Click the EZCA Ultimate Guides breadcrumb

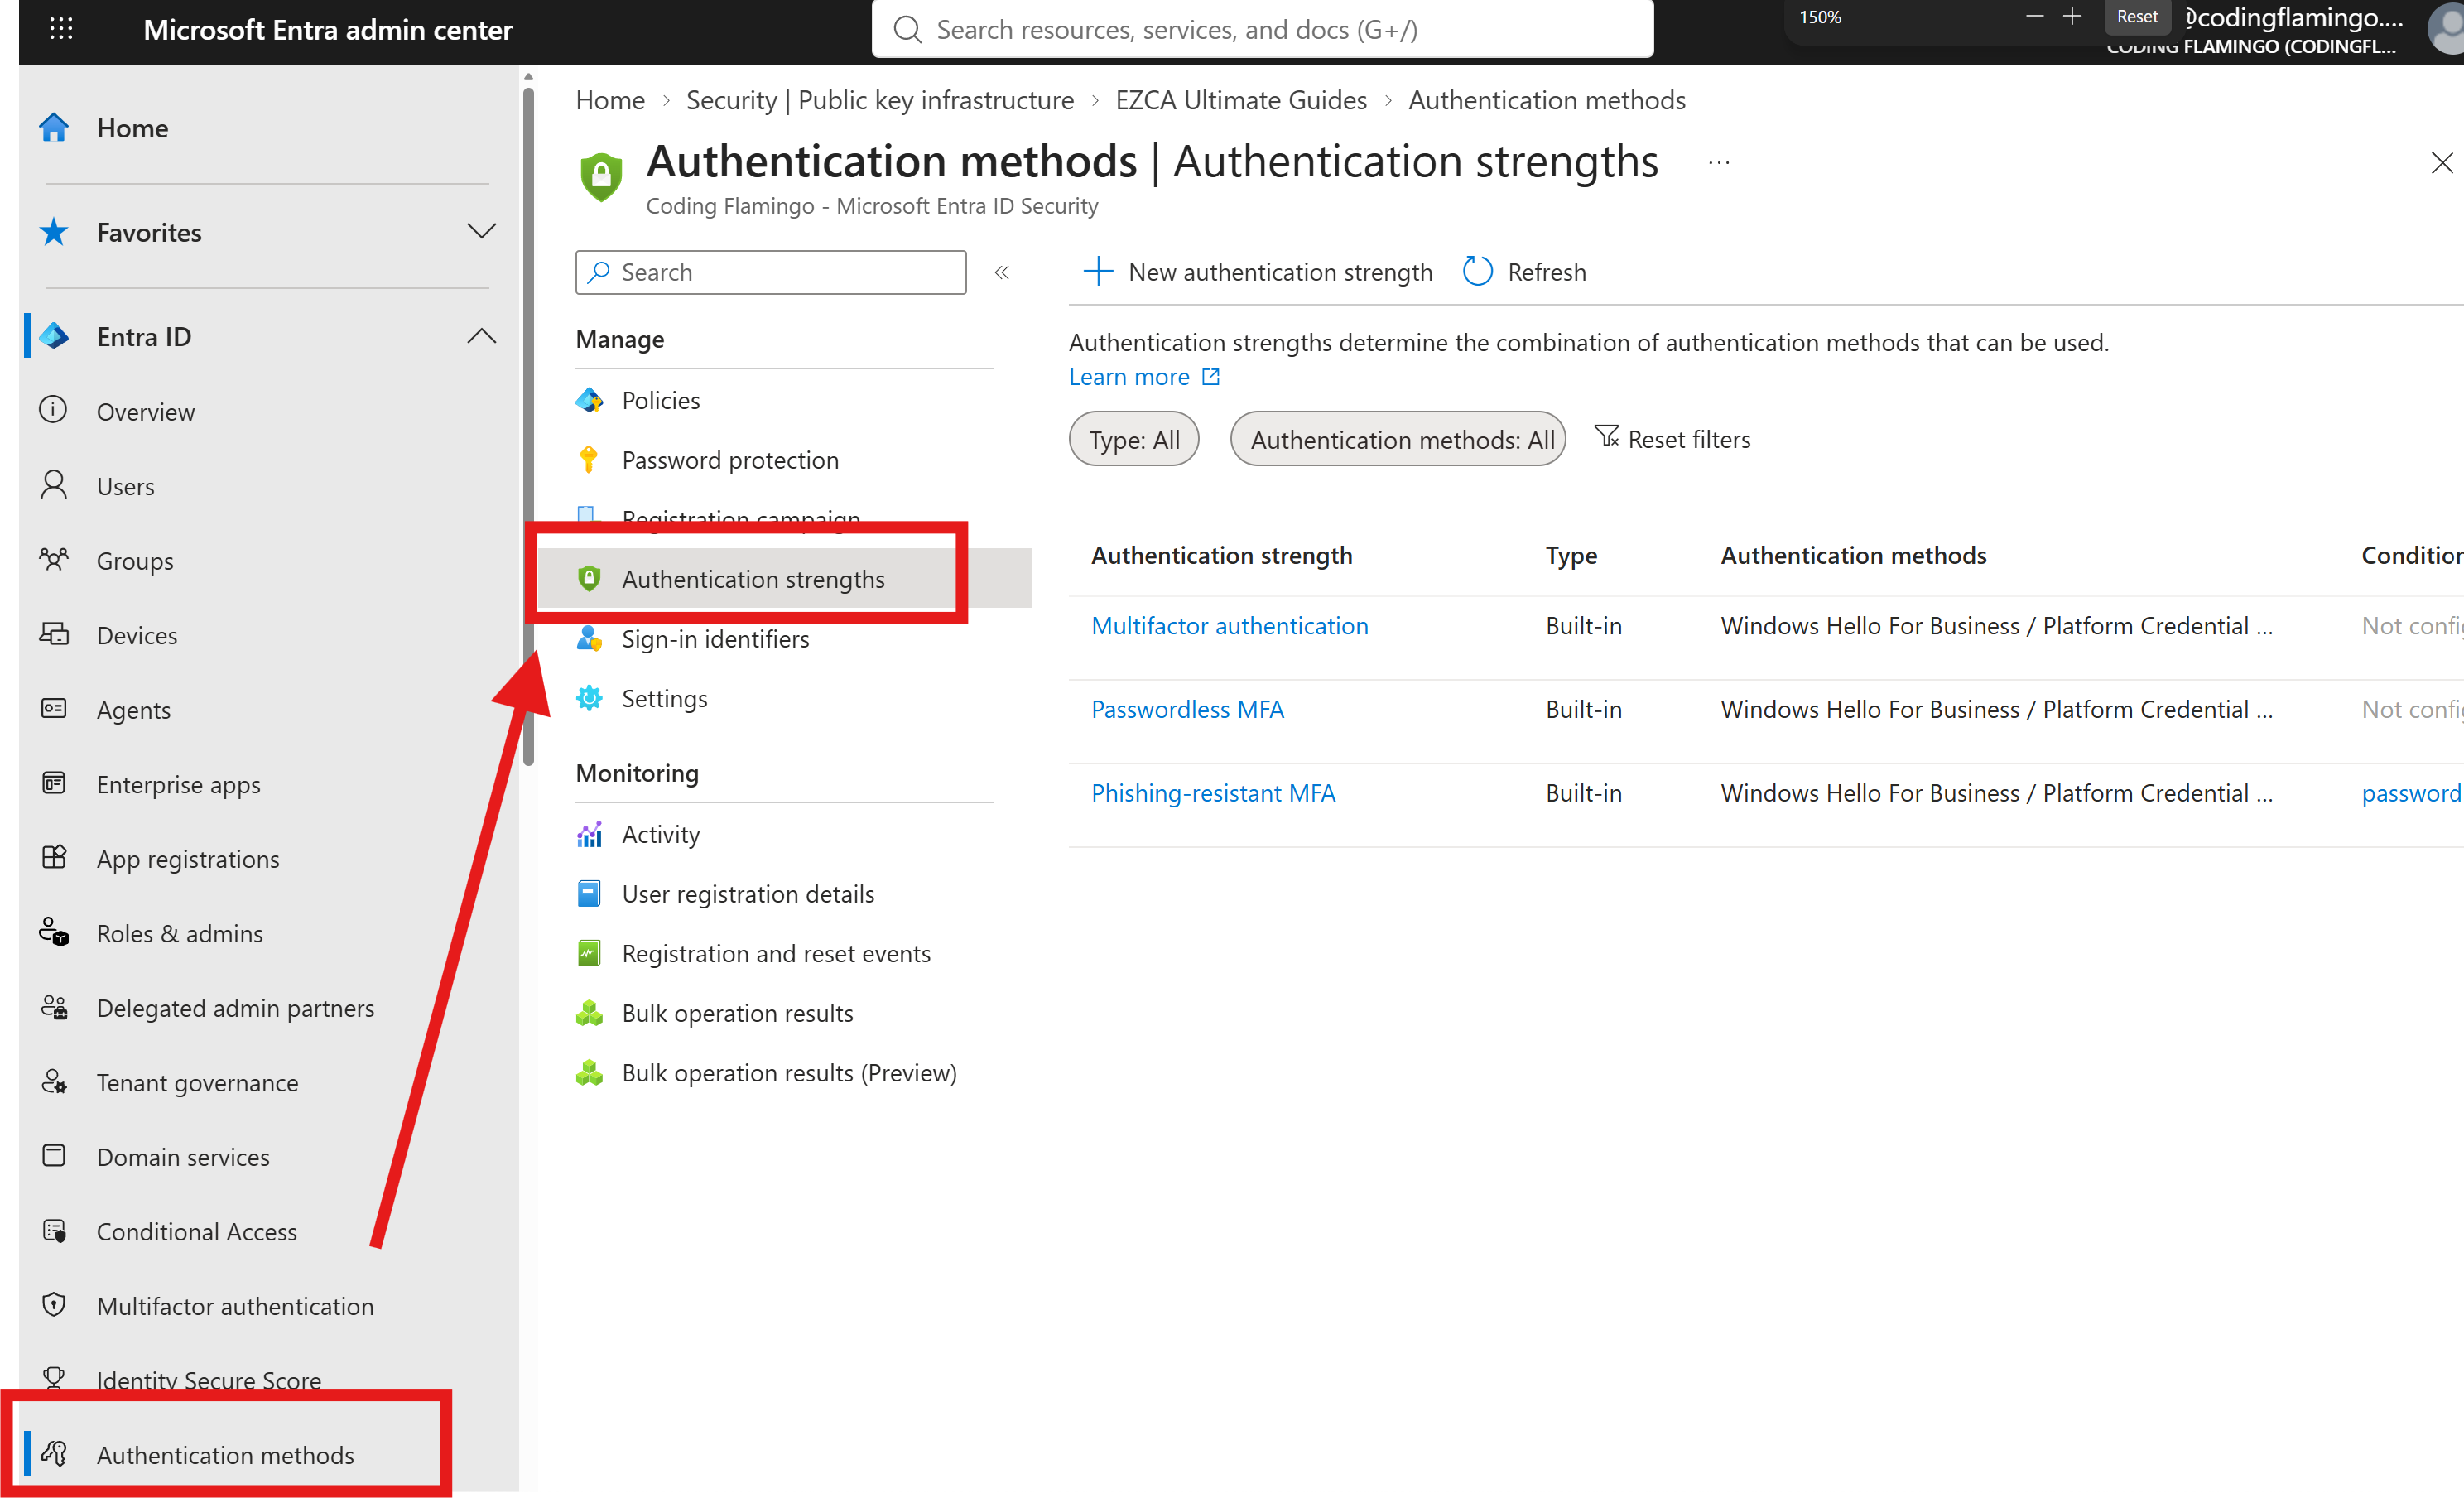click(1240, 100)
